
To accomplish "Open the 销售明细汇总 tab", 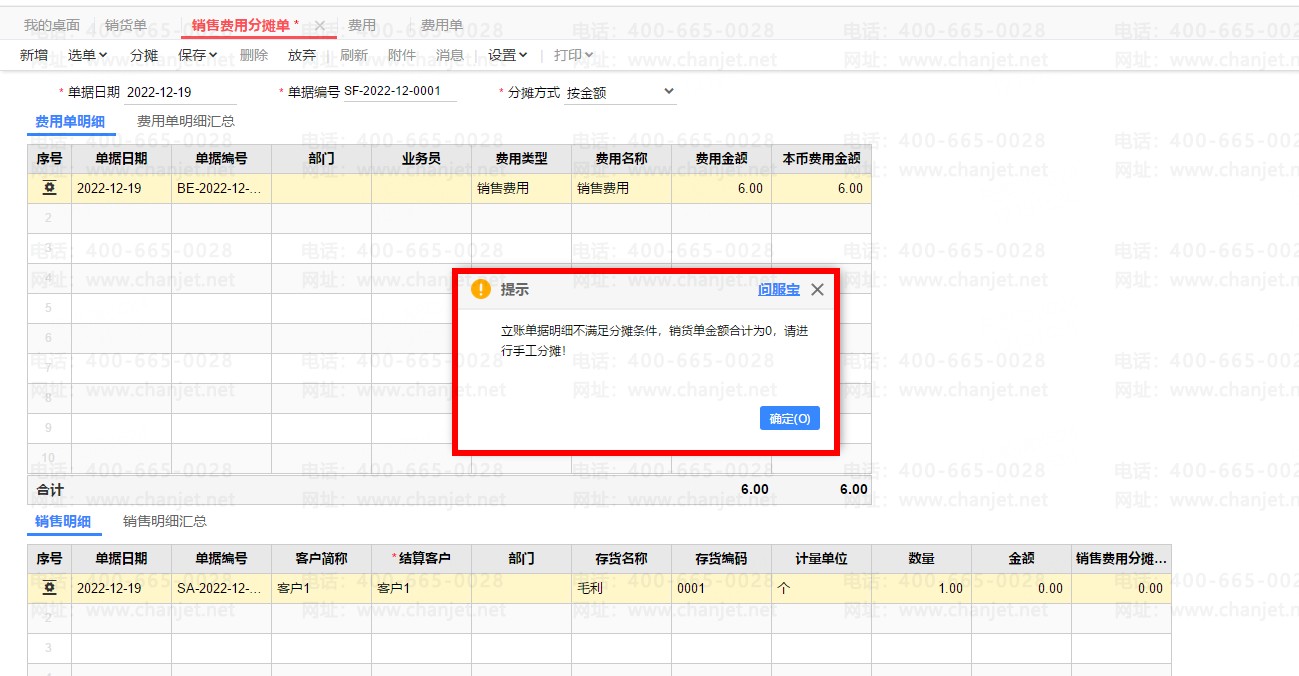I will click(x=164, y=521).
